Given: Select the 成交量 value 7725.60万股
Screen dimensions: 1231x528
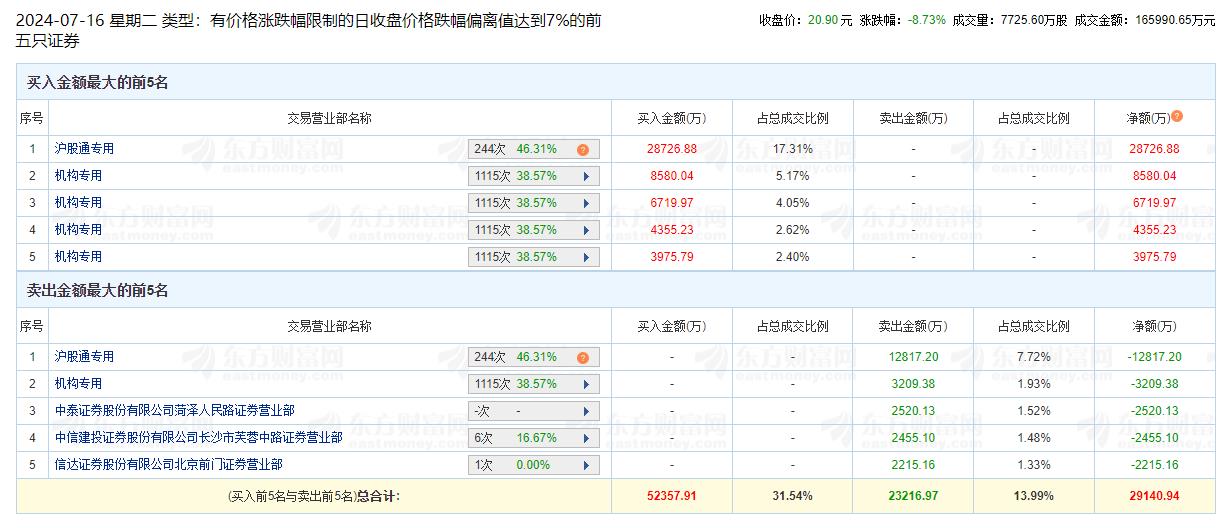Looking at the screenshot, I should [x=1033, y=20].
